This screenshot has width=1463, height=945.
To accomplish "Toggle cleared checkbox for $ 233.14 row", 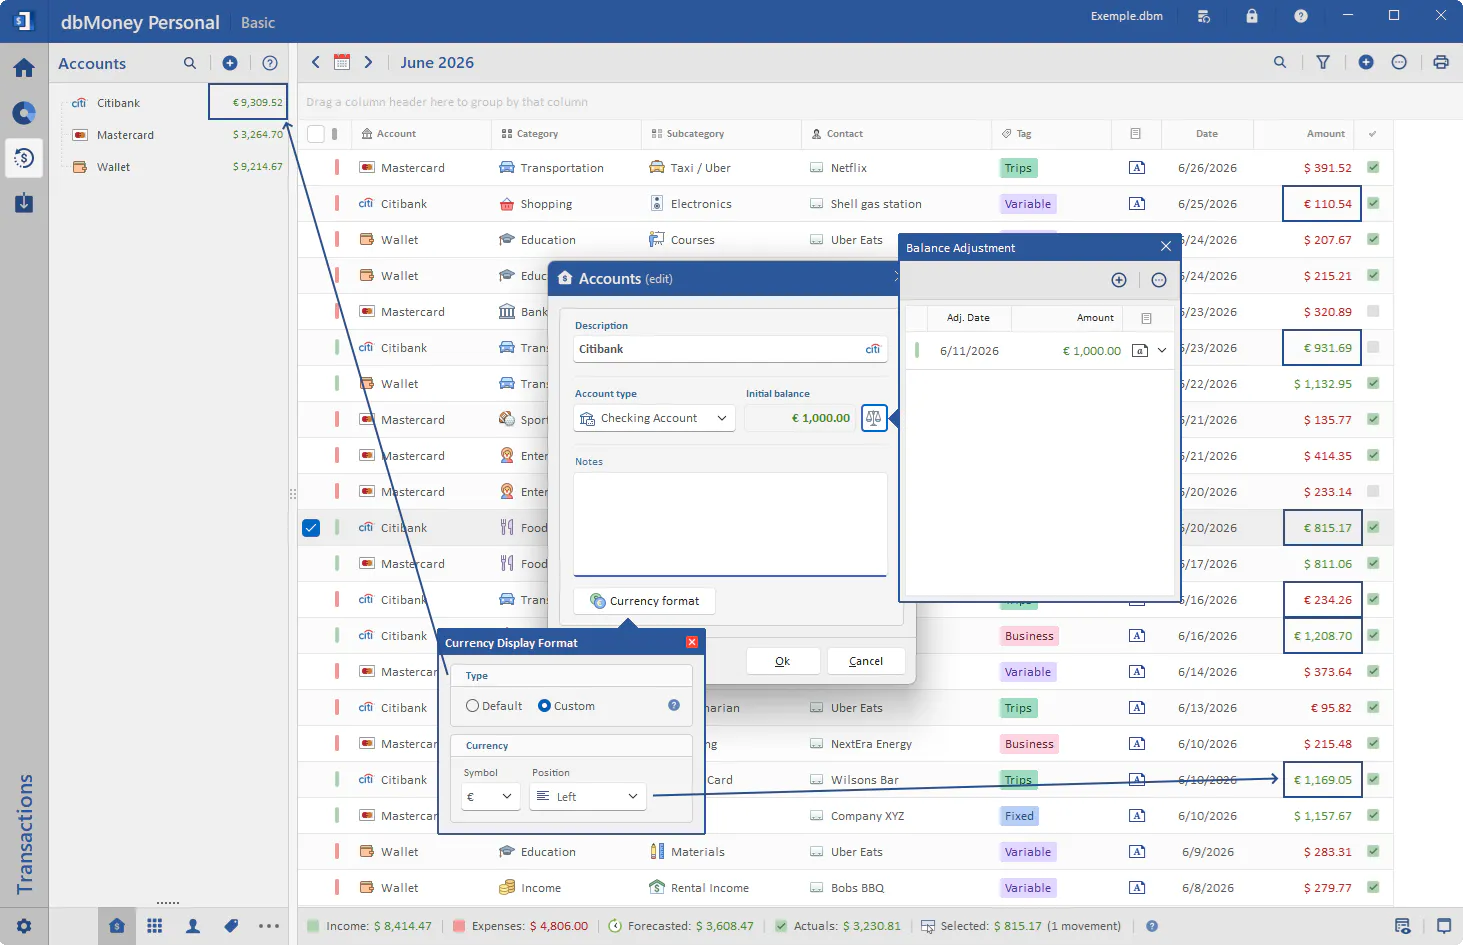I will pyautogui.click(x=1373, y=492).
